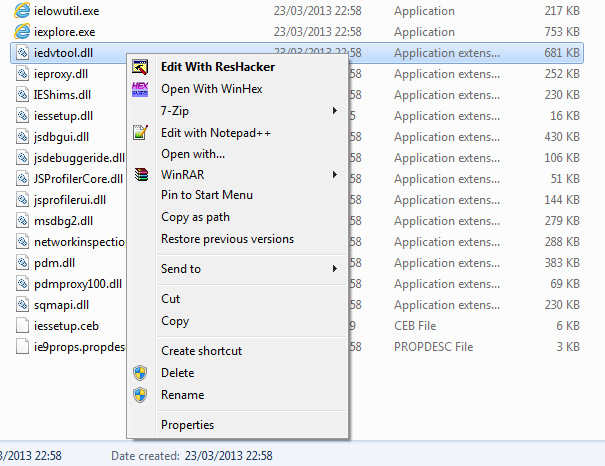Image resolution: width=605 pixels, height=466 pixels.
Task: Open the Send to menu entry
Action: click(x=238, y=268)
